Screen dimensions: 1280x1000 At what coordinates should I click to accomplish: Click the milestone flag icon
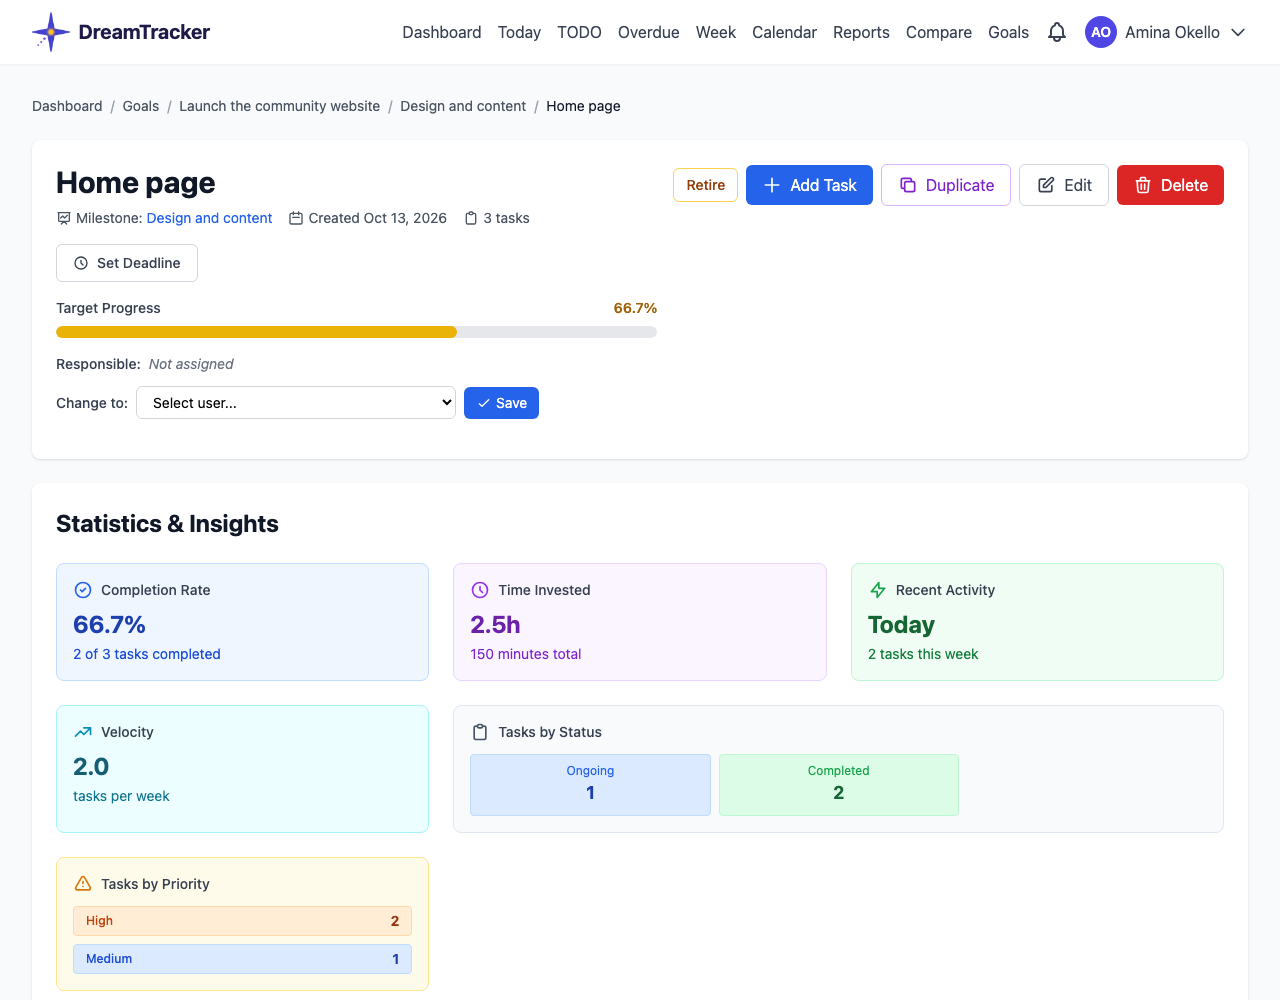click(64, 218)
